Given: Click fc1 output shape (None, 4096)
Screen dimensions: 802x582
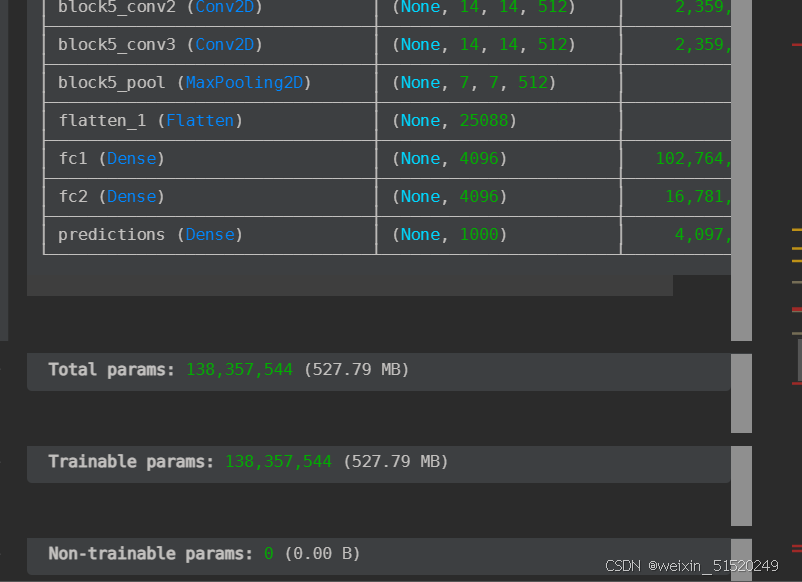Looking at the screenshot, I should 450,159.
